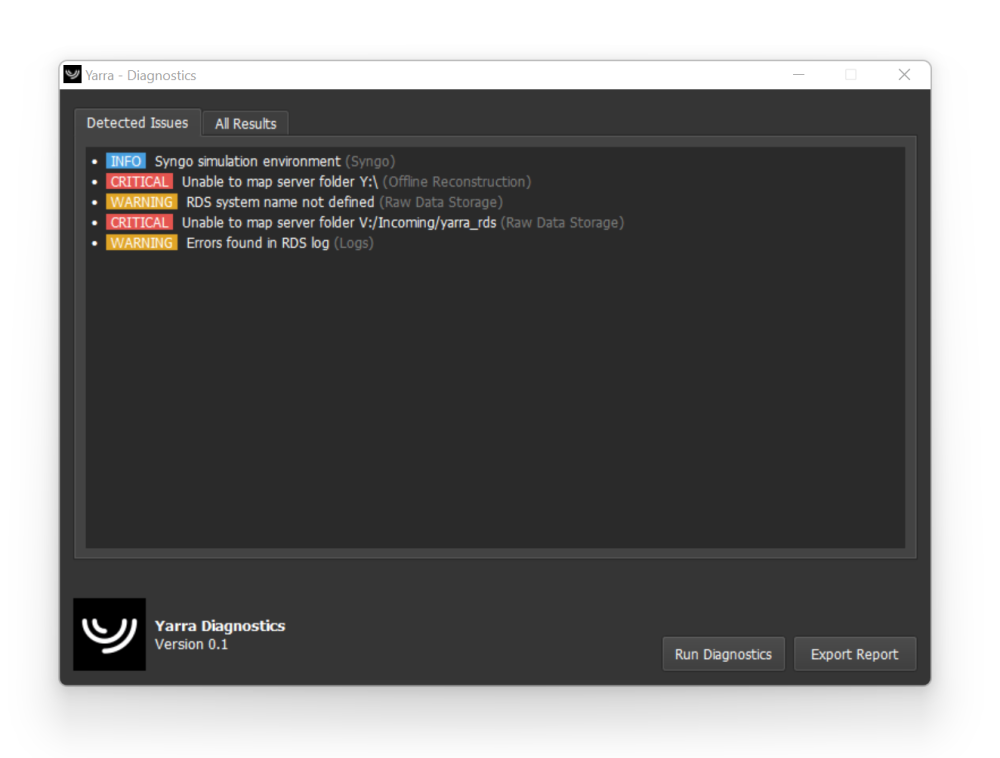Switch to the All Results tab
The image size is (1000, 758).
click(x=246, y=124)
